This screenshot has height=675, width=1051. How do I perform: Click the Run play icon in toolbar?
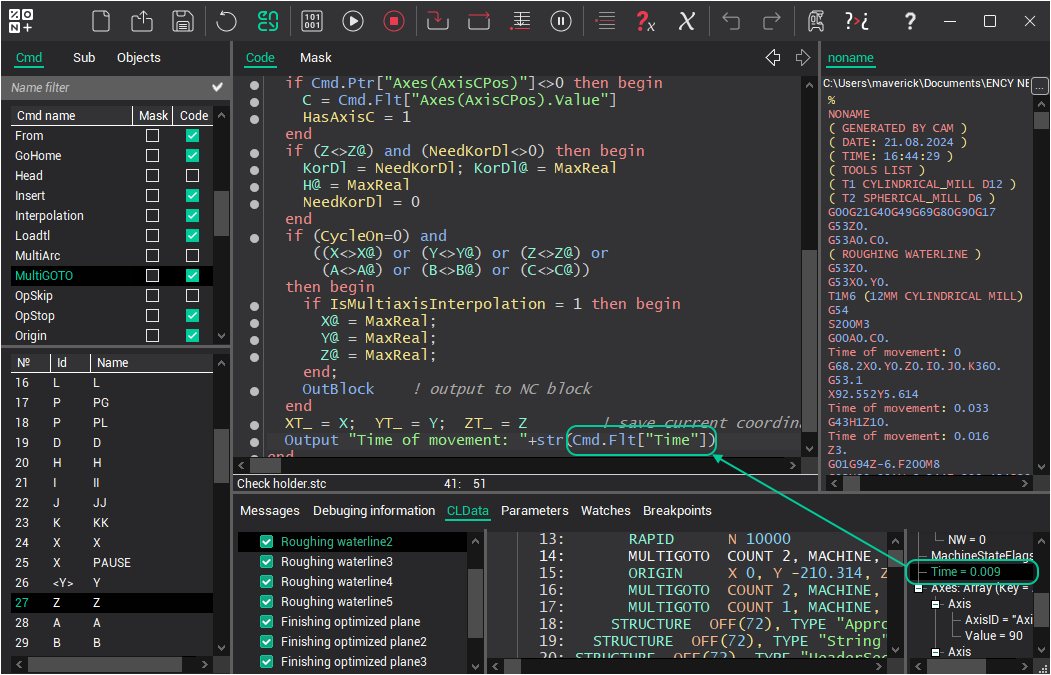click(353, 21)
